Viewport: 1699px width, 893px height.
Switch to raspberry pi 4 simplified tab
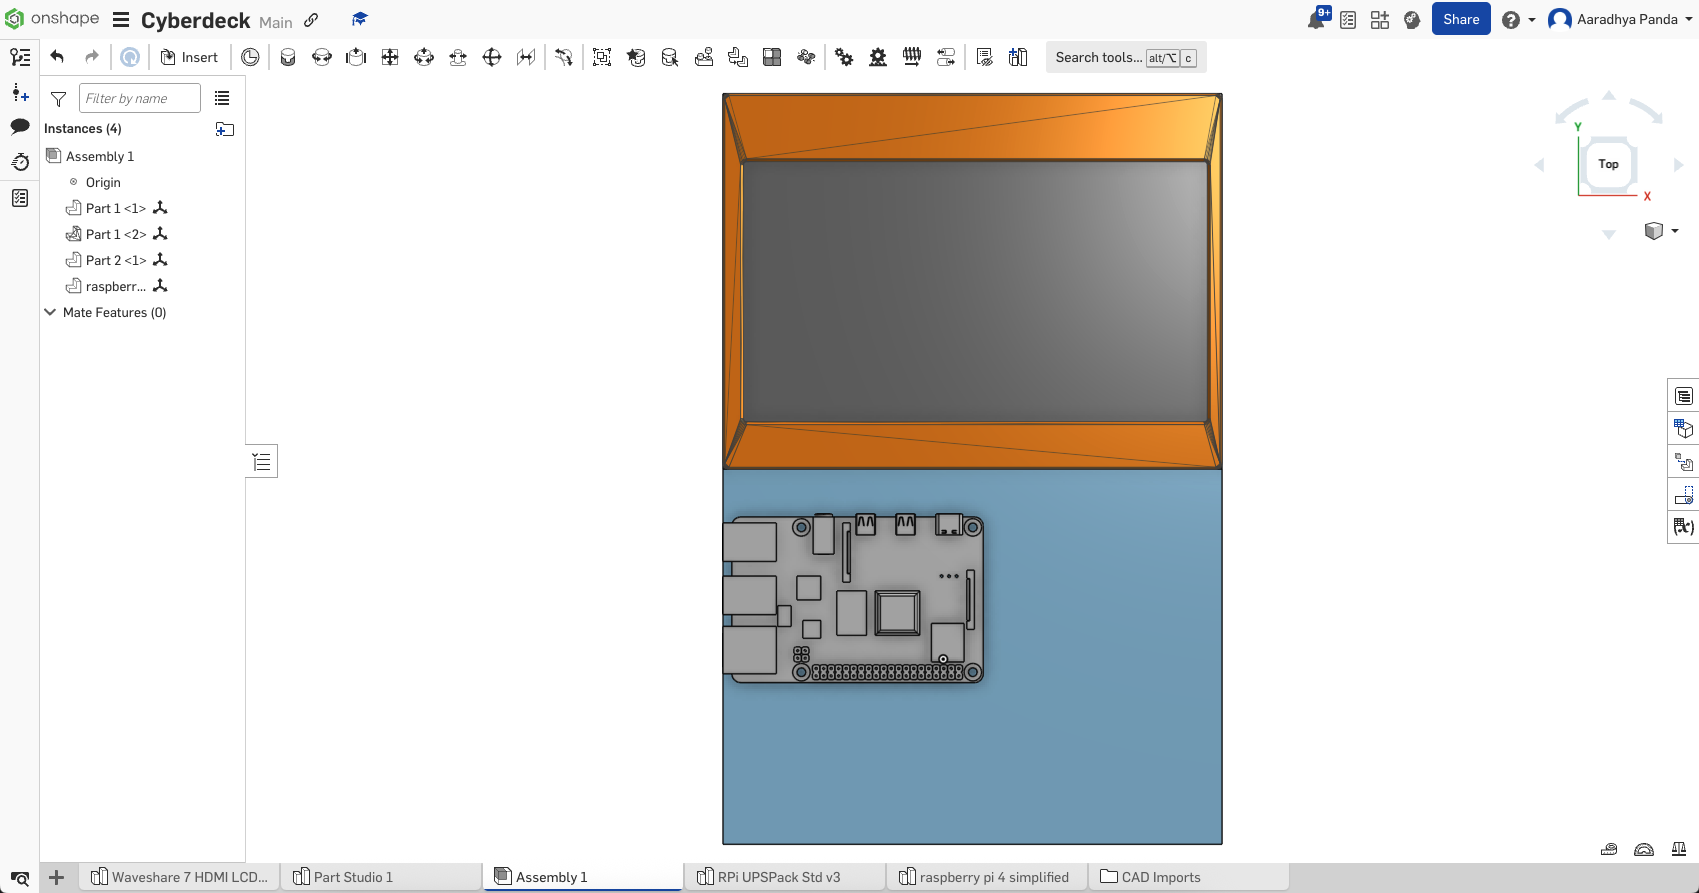point(984,877)
